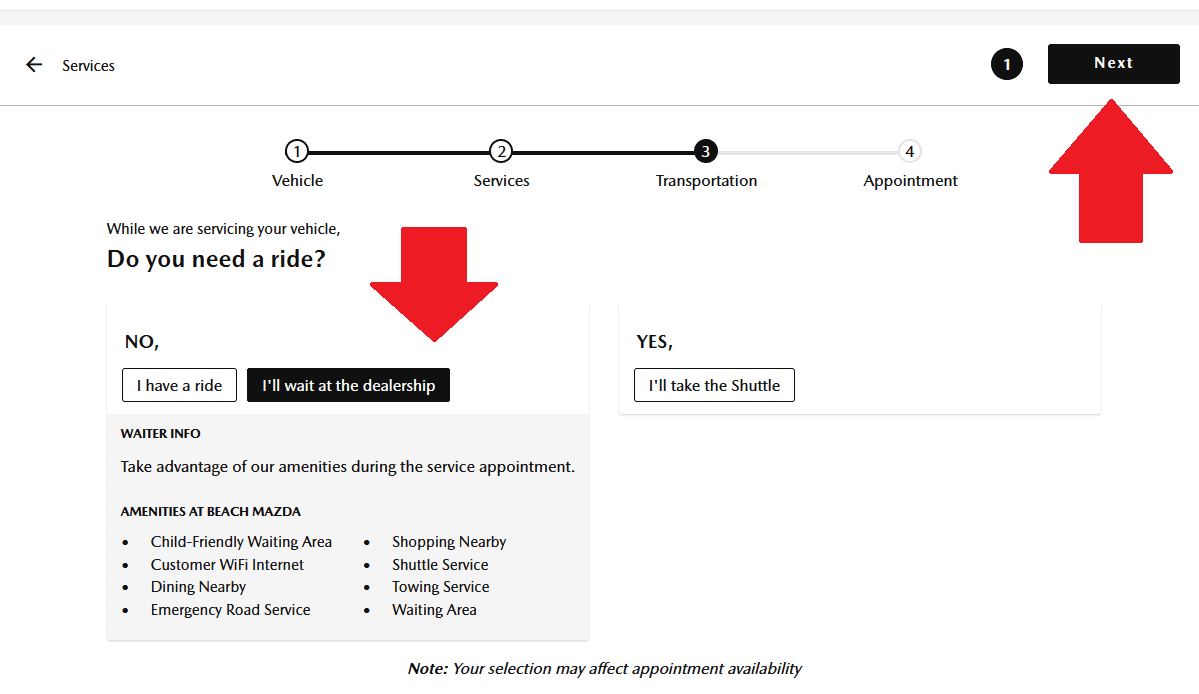This screenshot has width=1199, height=694.
Task: Select step 2 circle in progress tracker
Action: tap(501, 152)
